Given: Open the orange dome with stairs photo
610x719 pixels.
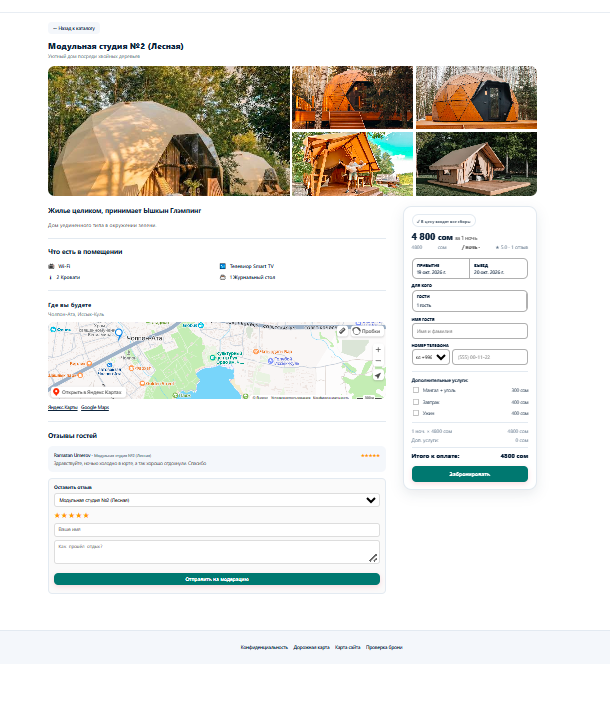Looking at the screenshot, I should click(352, 97).
